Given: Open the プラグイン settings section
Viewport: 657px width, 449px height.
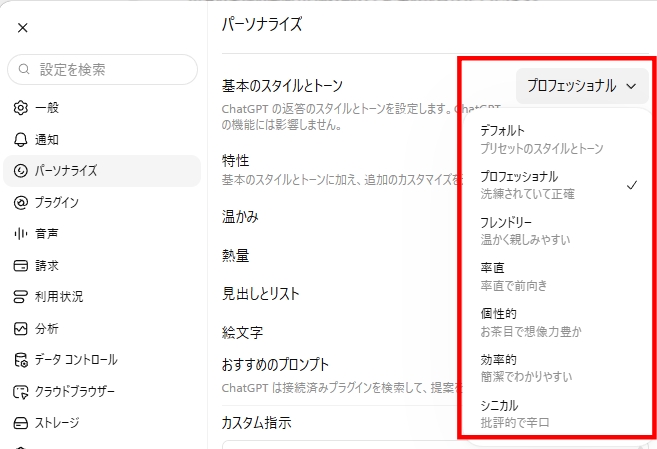Looking at the screenshot, I should 102,202.
